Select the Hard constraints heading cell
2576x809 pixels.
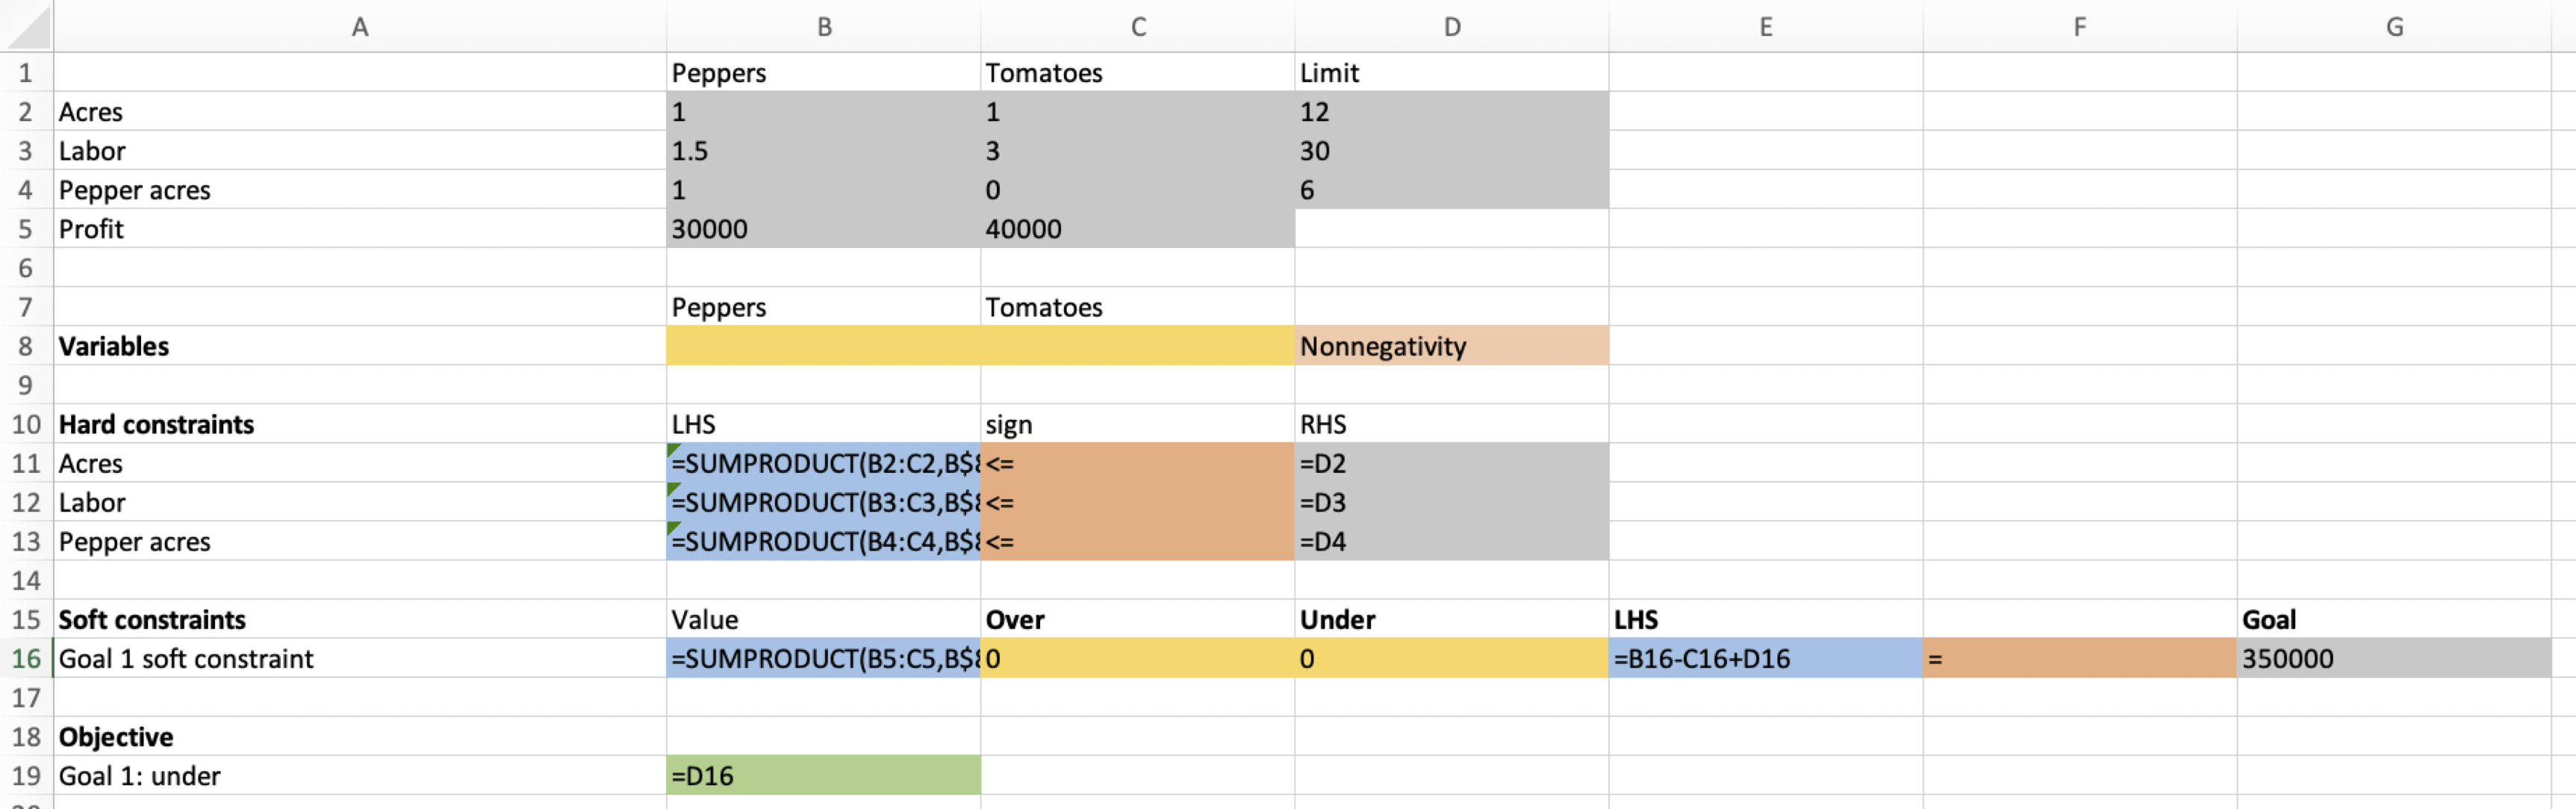pyautogui.click(x=360, y=424)
